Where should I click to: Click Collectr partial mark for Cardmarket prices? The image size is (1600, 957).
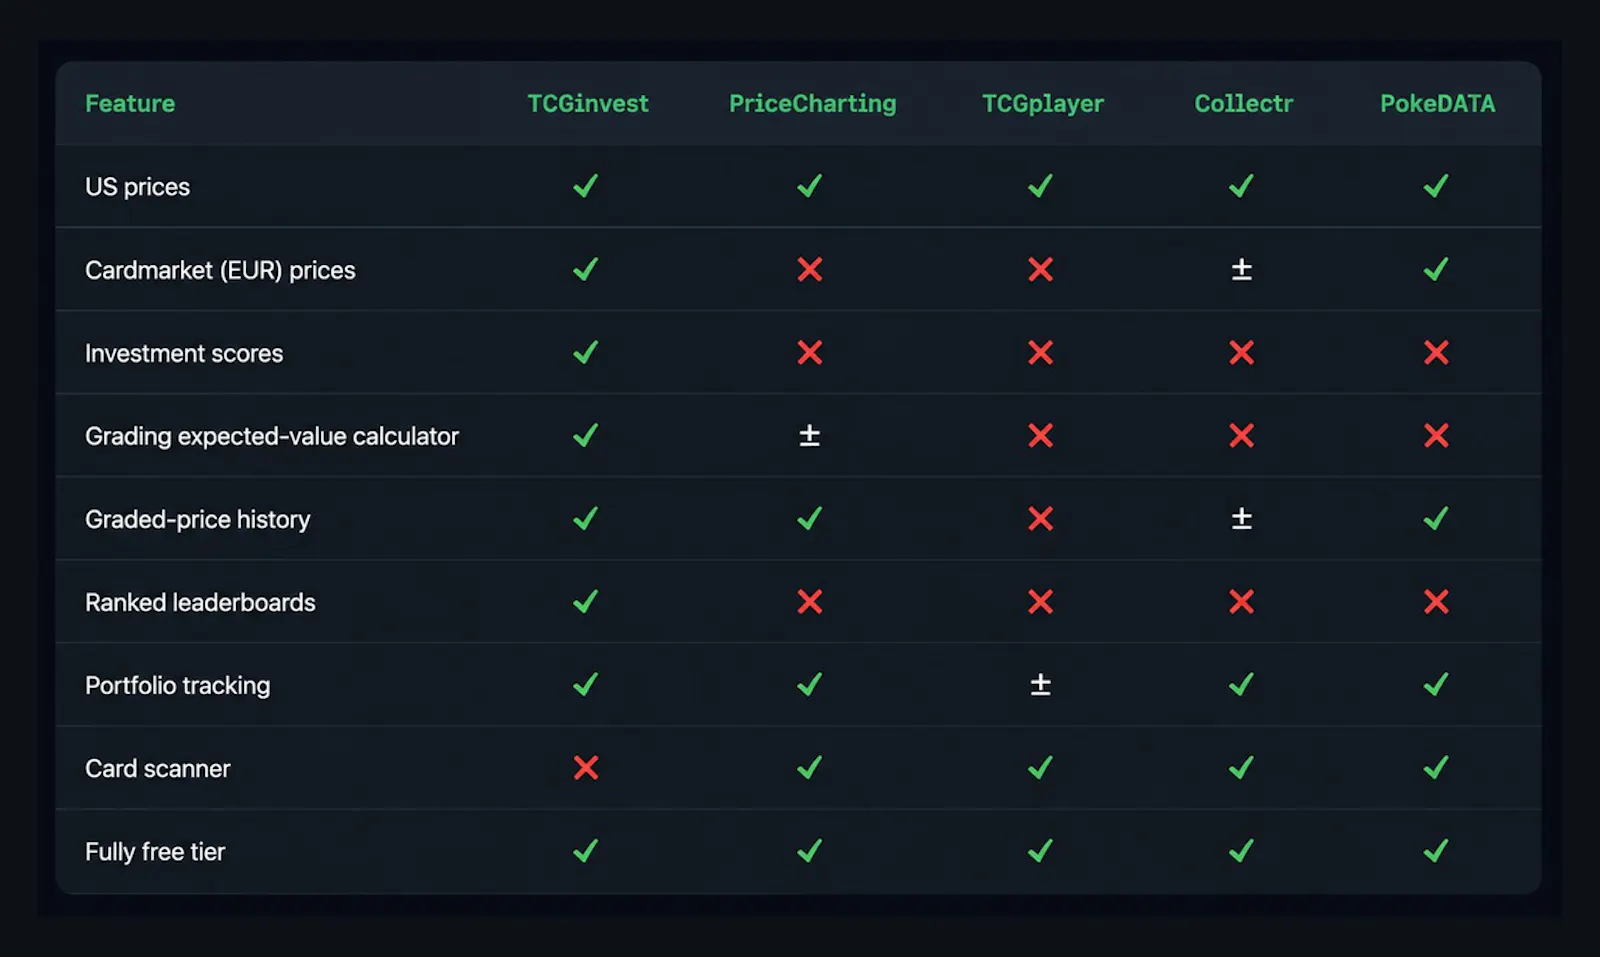[x=1242, y=269]
